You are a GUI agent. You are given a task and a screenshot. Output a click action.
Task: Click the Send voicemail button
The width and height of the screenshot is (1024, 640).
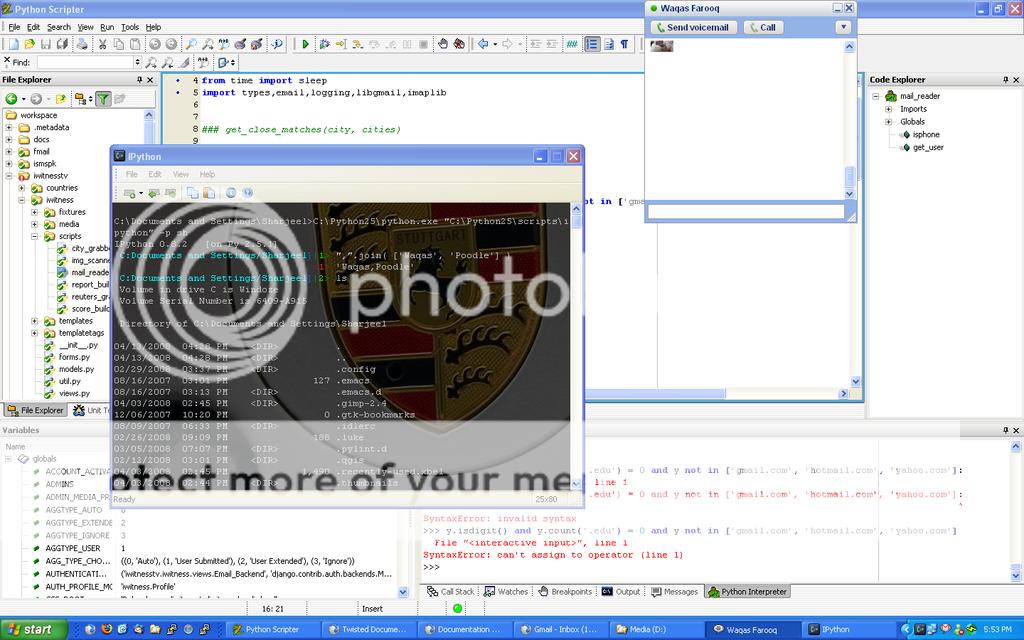692,27
